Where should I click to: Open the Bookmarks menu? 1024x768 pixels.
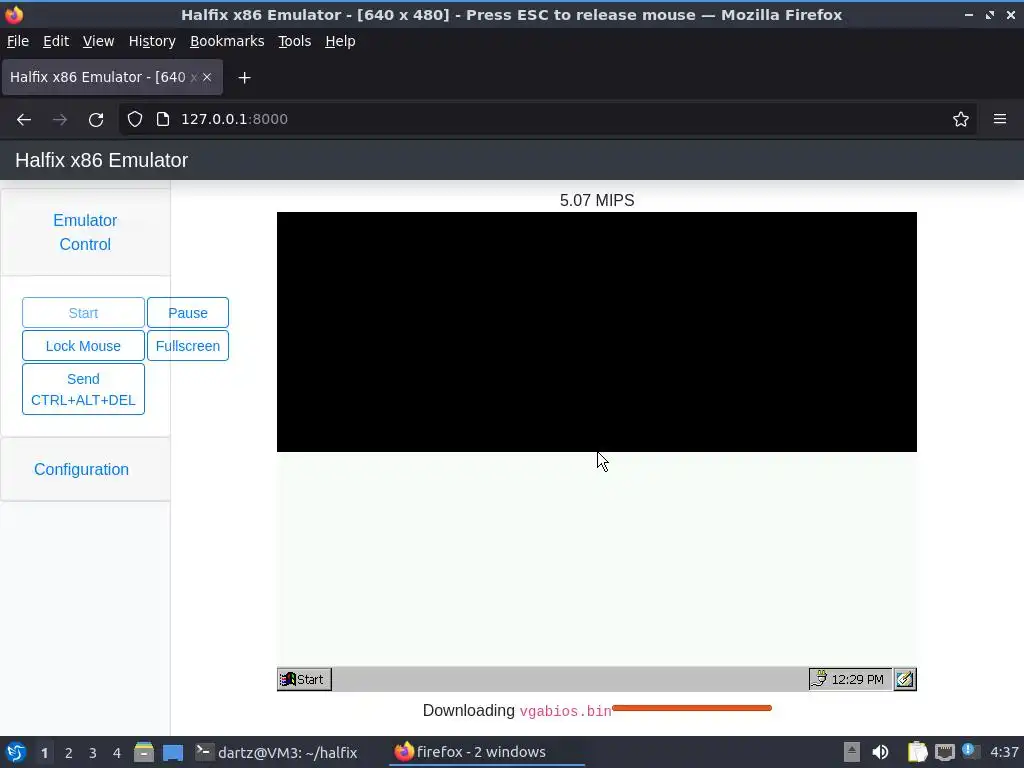(227, 41)
